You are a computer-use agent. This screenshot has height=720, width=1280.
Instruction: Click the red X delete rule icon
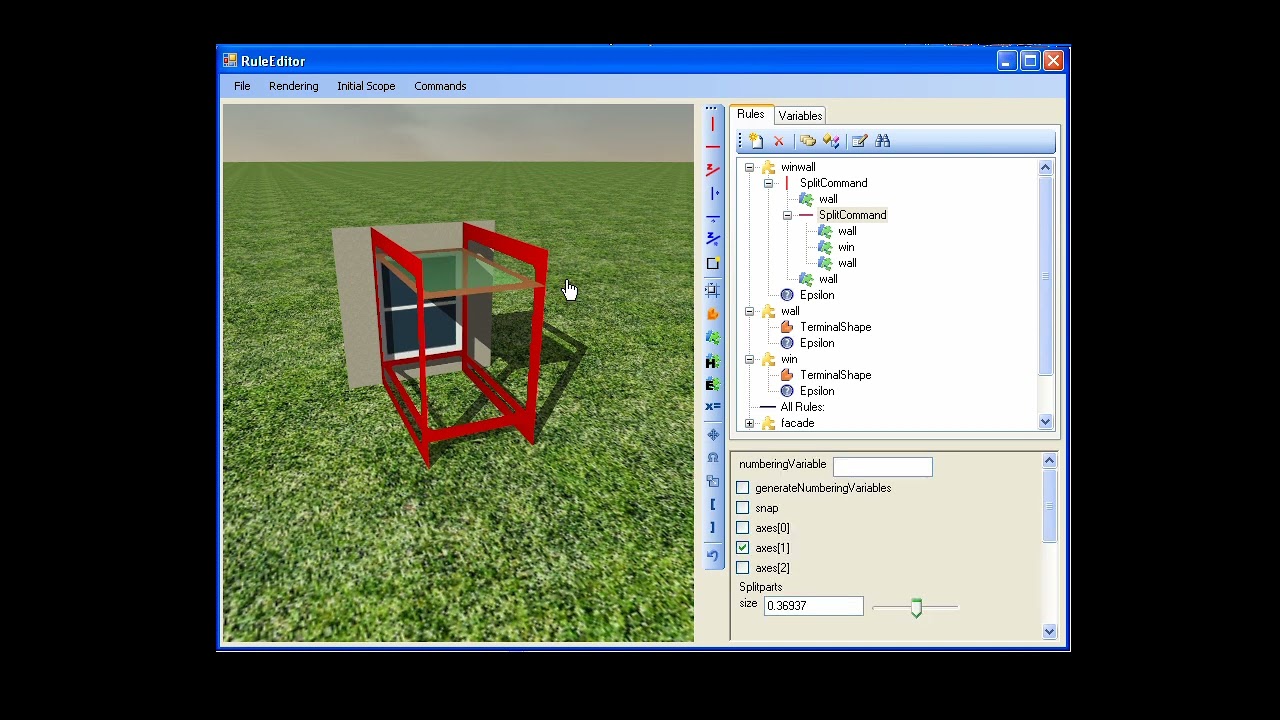pyautogui.click(x=779, y=141)
